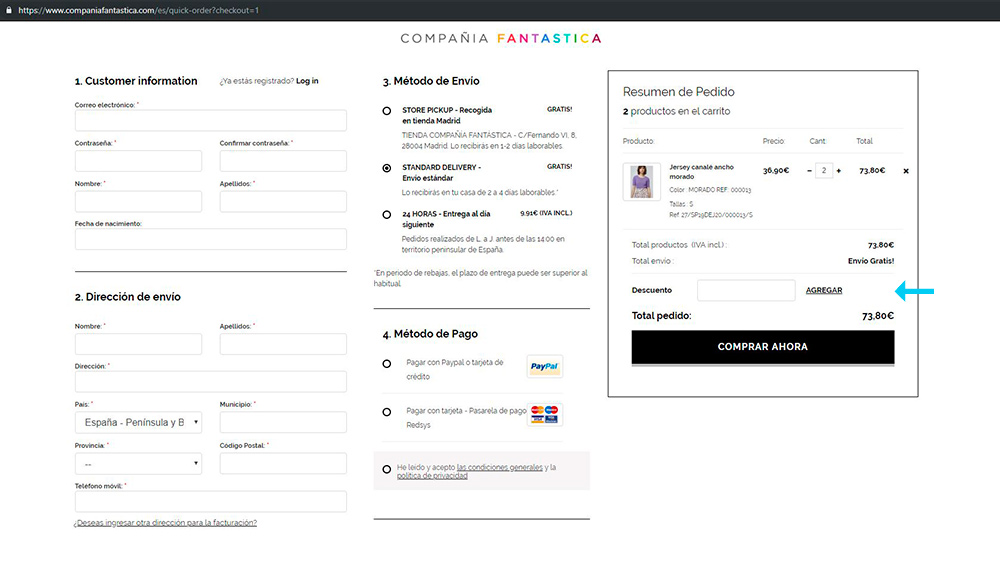This screenshot has height=585, width=1000.
Task: Accept the general conditions and privacy policy
Action: [x=386, y=469]
